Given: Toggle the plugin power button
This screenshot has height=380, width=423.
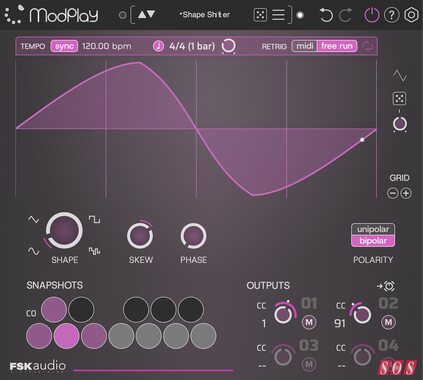Looking at the screenshot, I should coord(371,15).
